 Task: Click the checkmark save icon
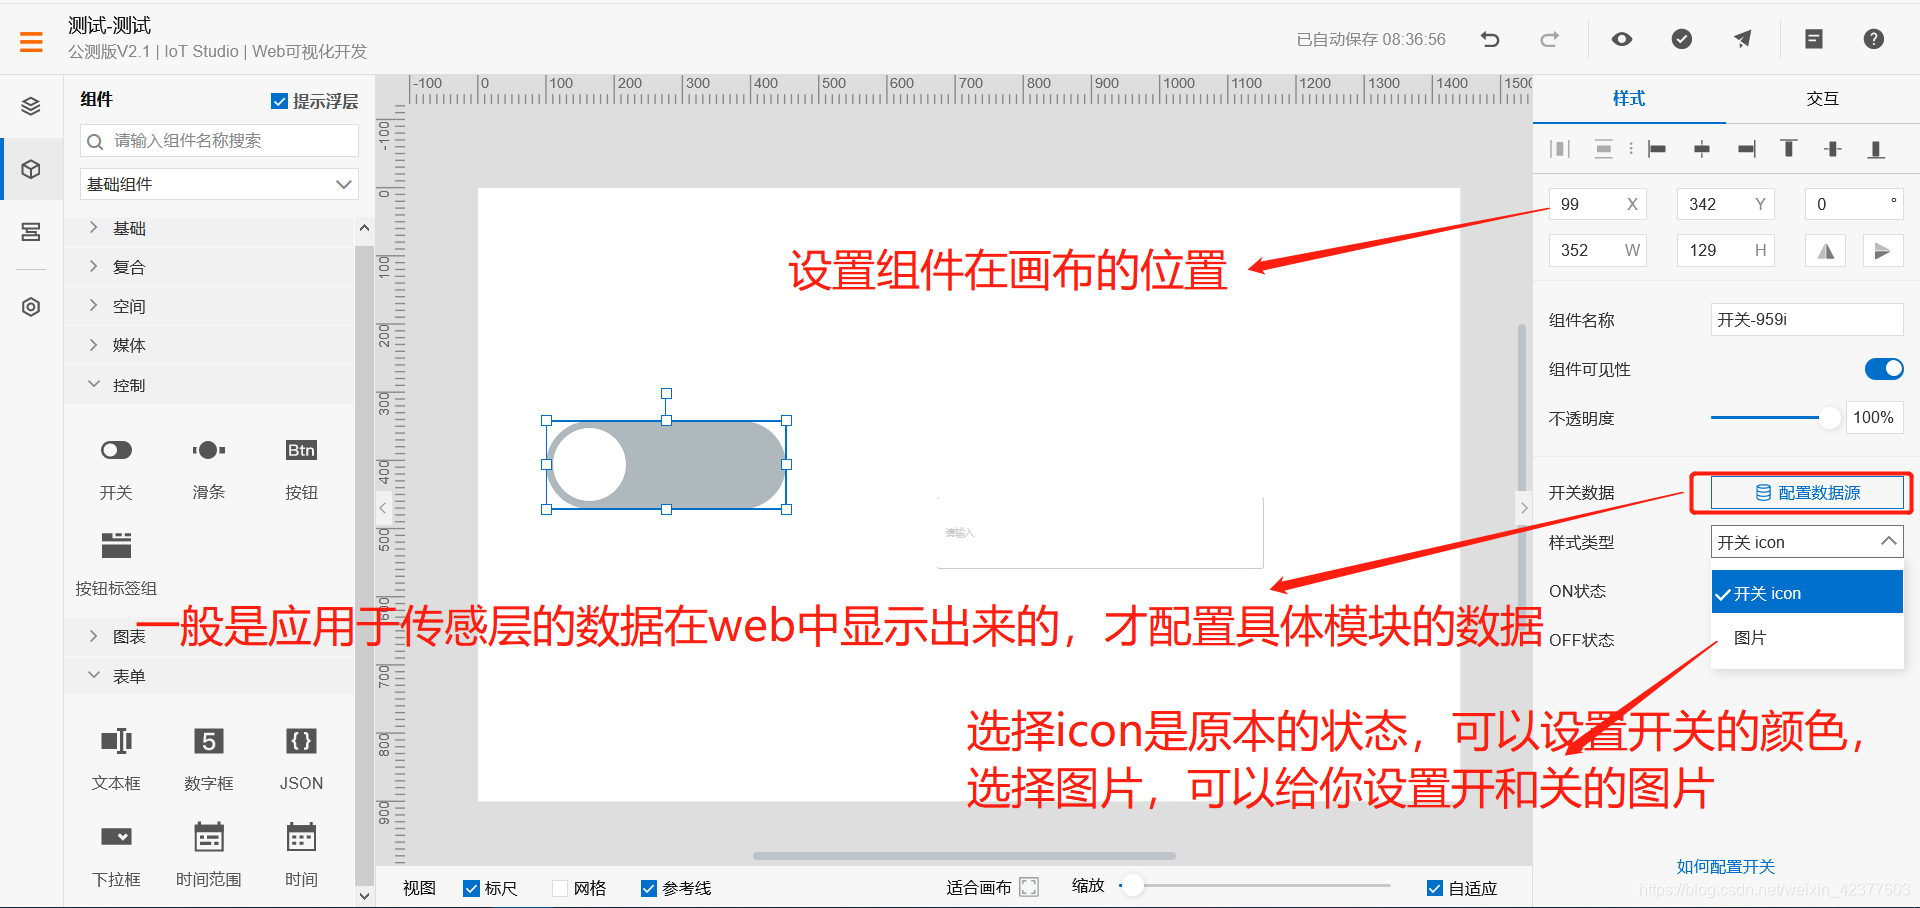[1682, 39]
